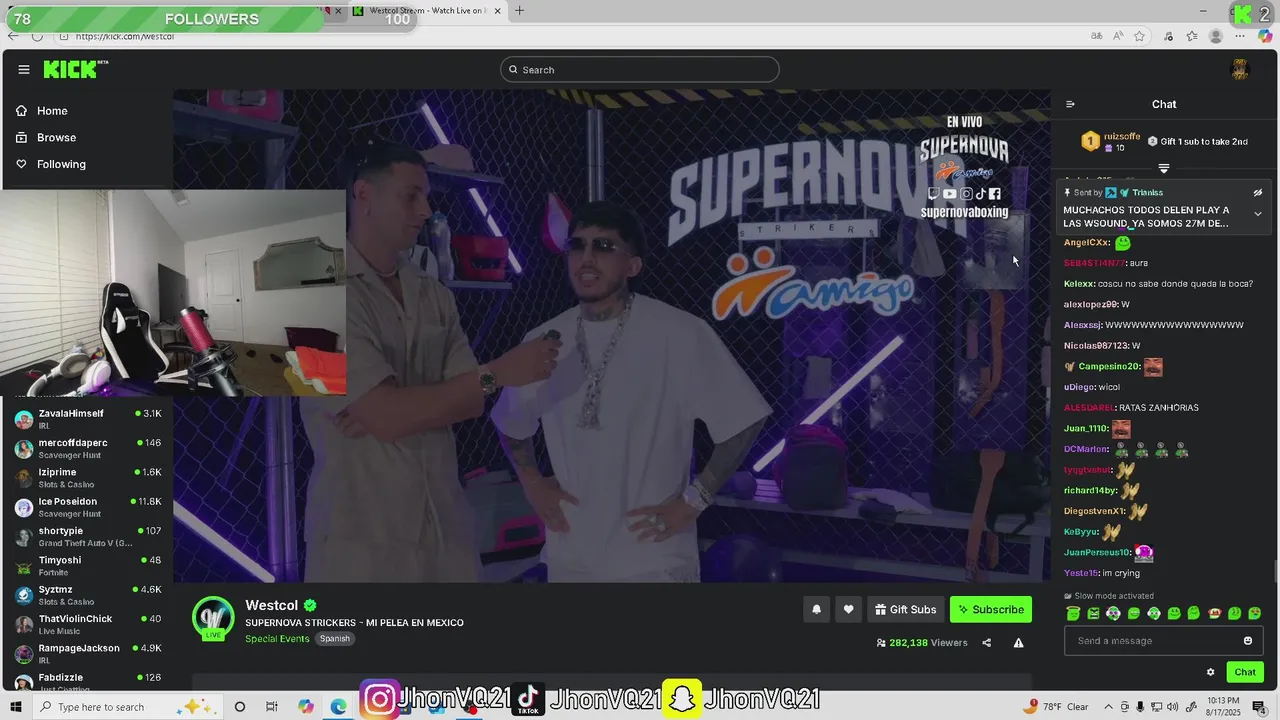
Task: Open the browser settings and more menu
Action: (1241, 36)
